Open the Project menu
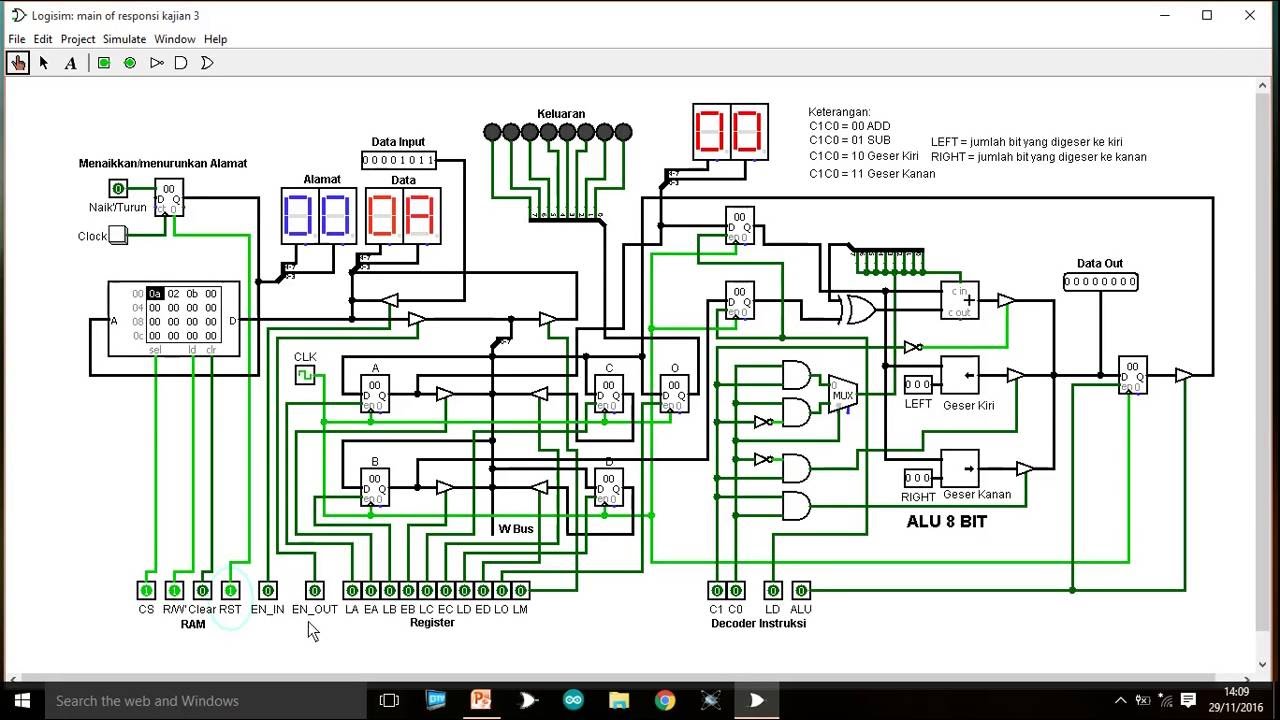The width and height of the screenshot is (1280, 720). point(78,39)
